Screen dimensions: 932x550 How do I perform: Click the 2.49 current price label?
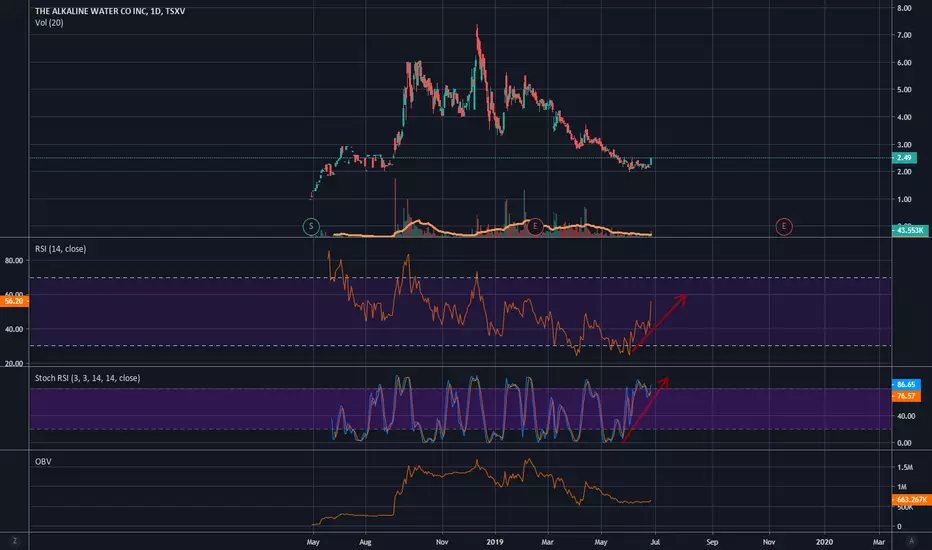[904, 158]
